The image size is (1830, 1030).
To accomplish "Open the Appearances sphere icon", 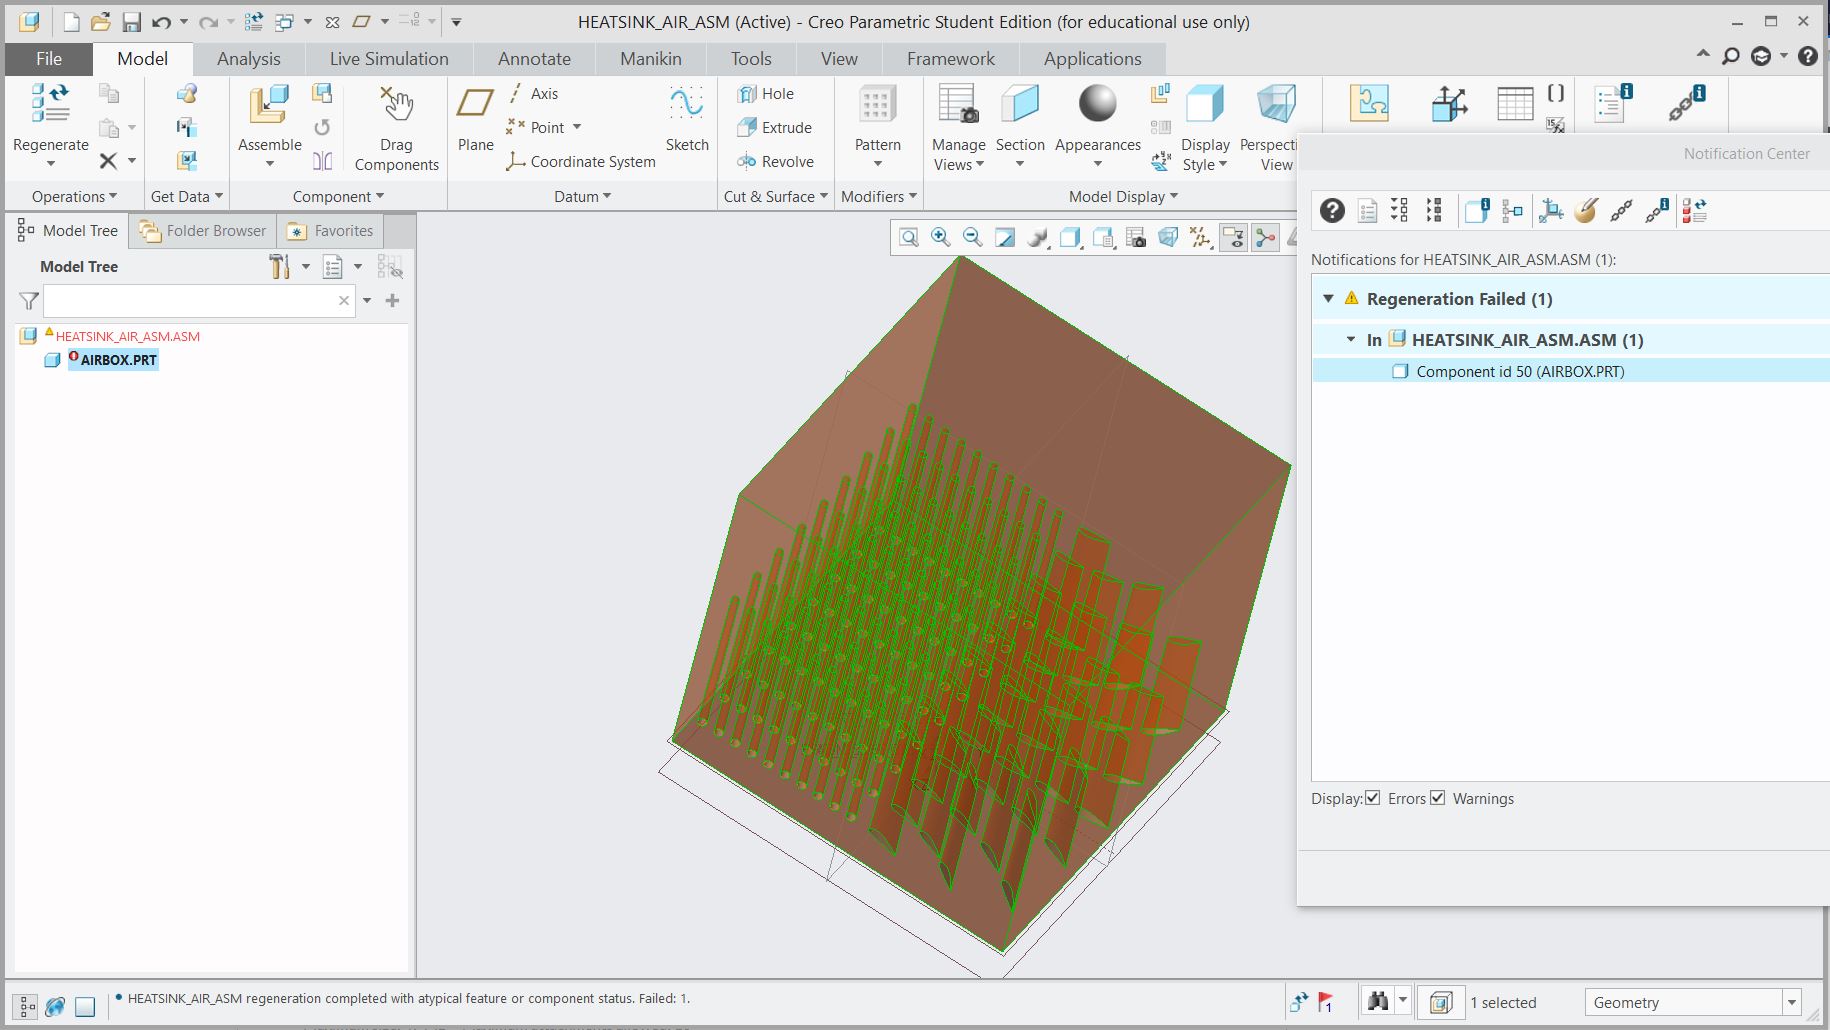I will (x=1097, y=104).
